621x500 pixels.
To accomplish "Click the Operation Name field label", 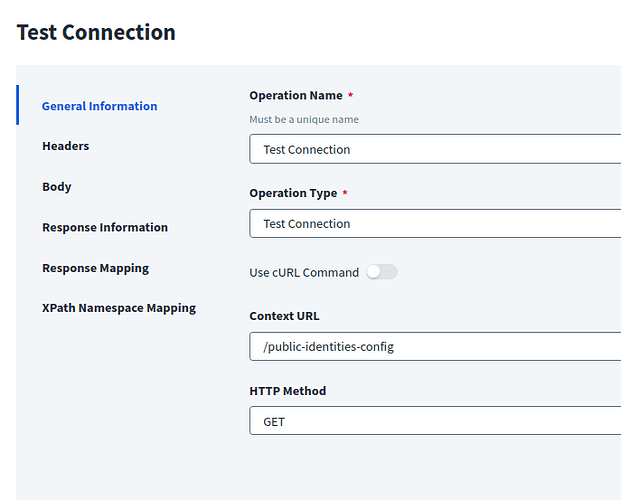I will point(295,96).
